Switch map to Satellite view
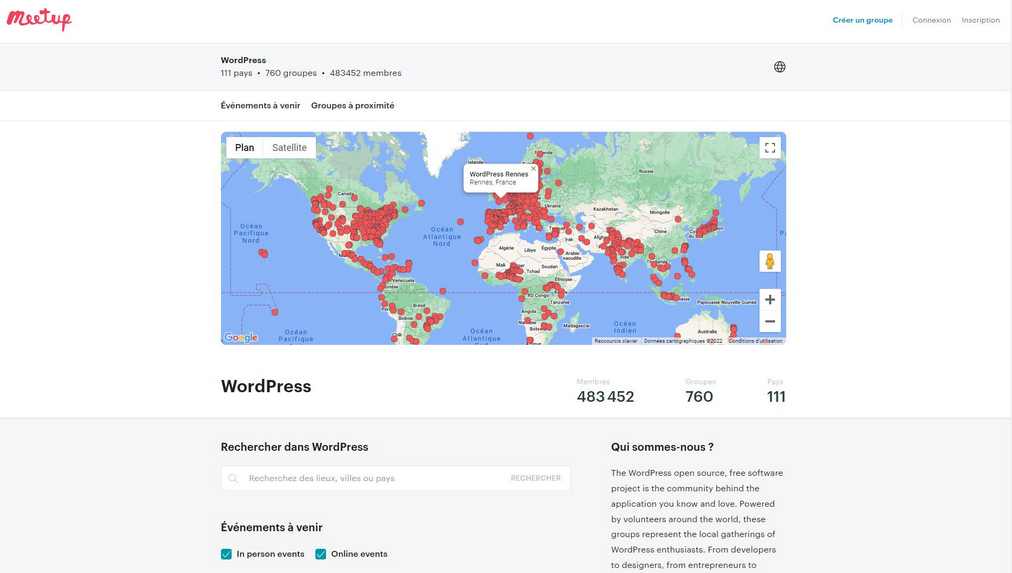The image size is (1012, 573). 289,148
